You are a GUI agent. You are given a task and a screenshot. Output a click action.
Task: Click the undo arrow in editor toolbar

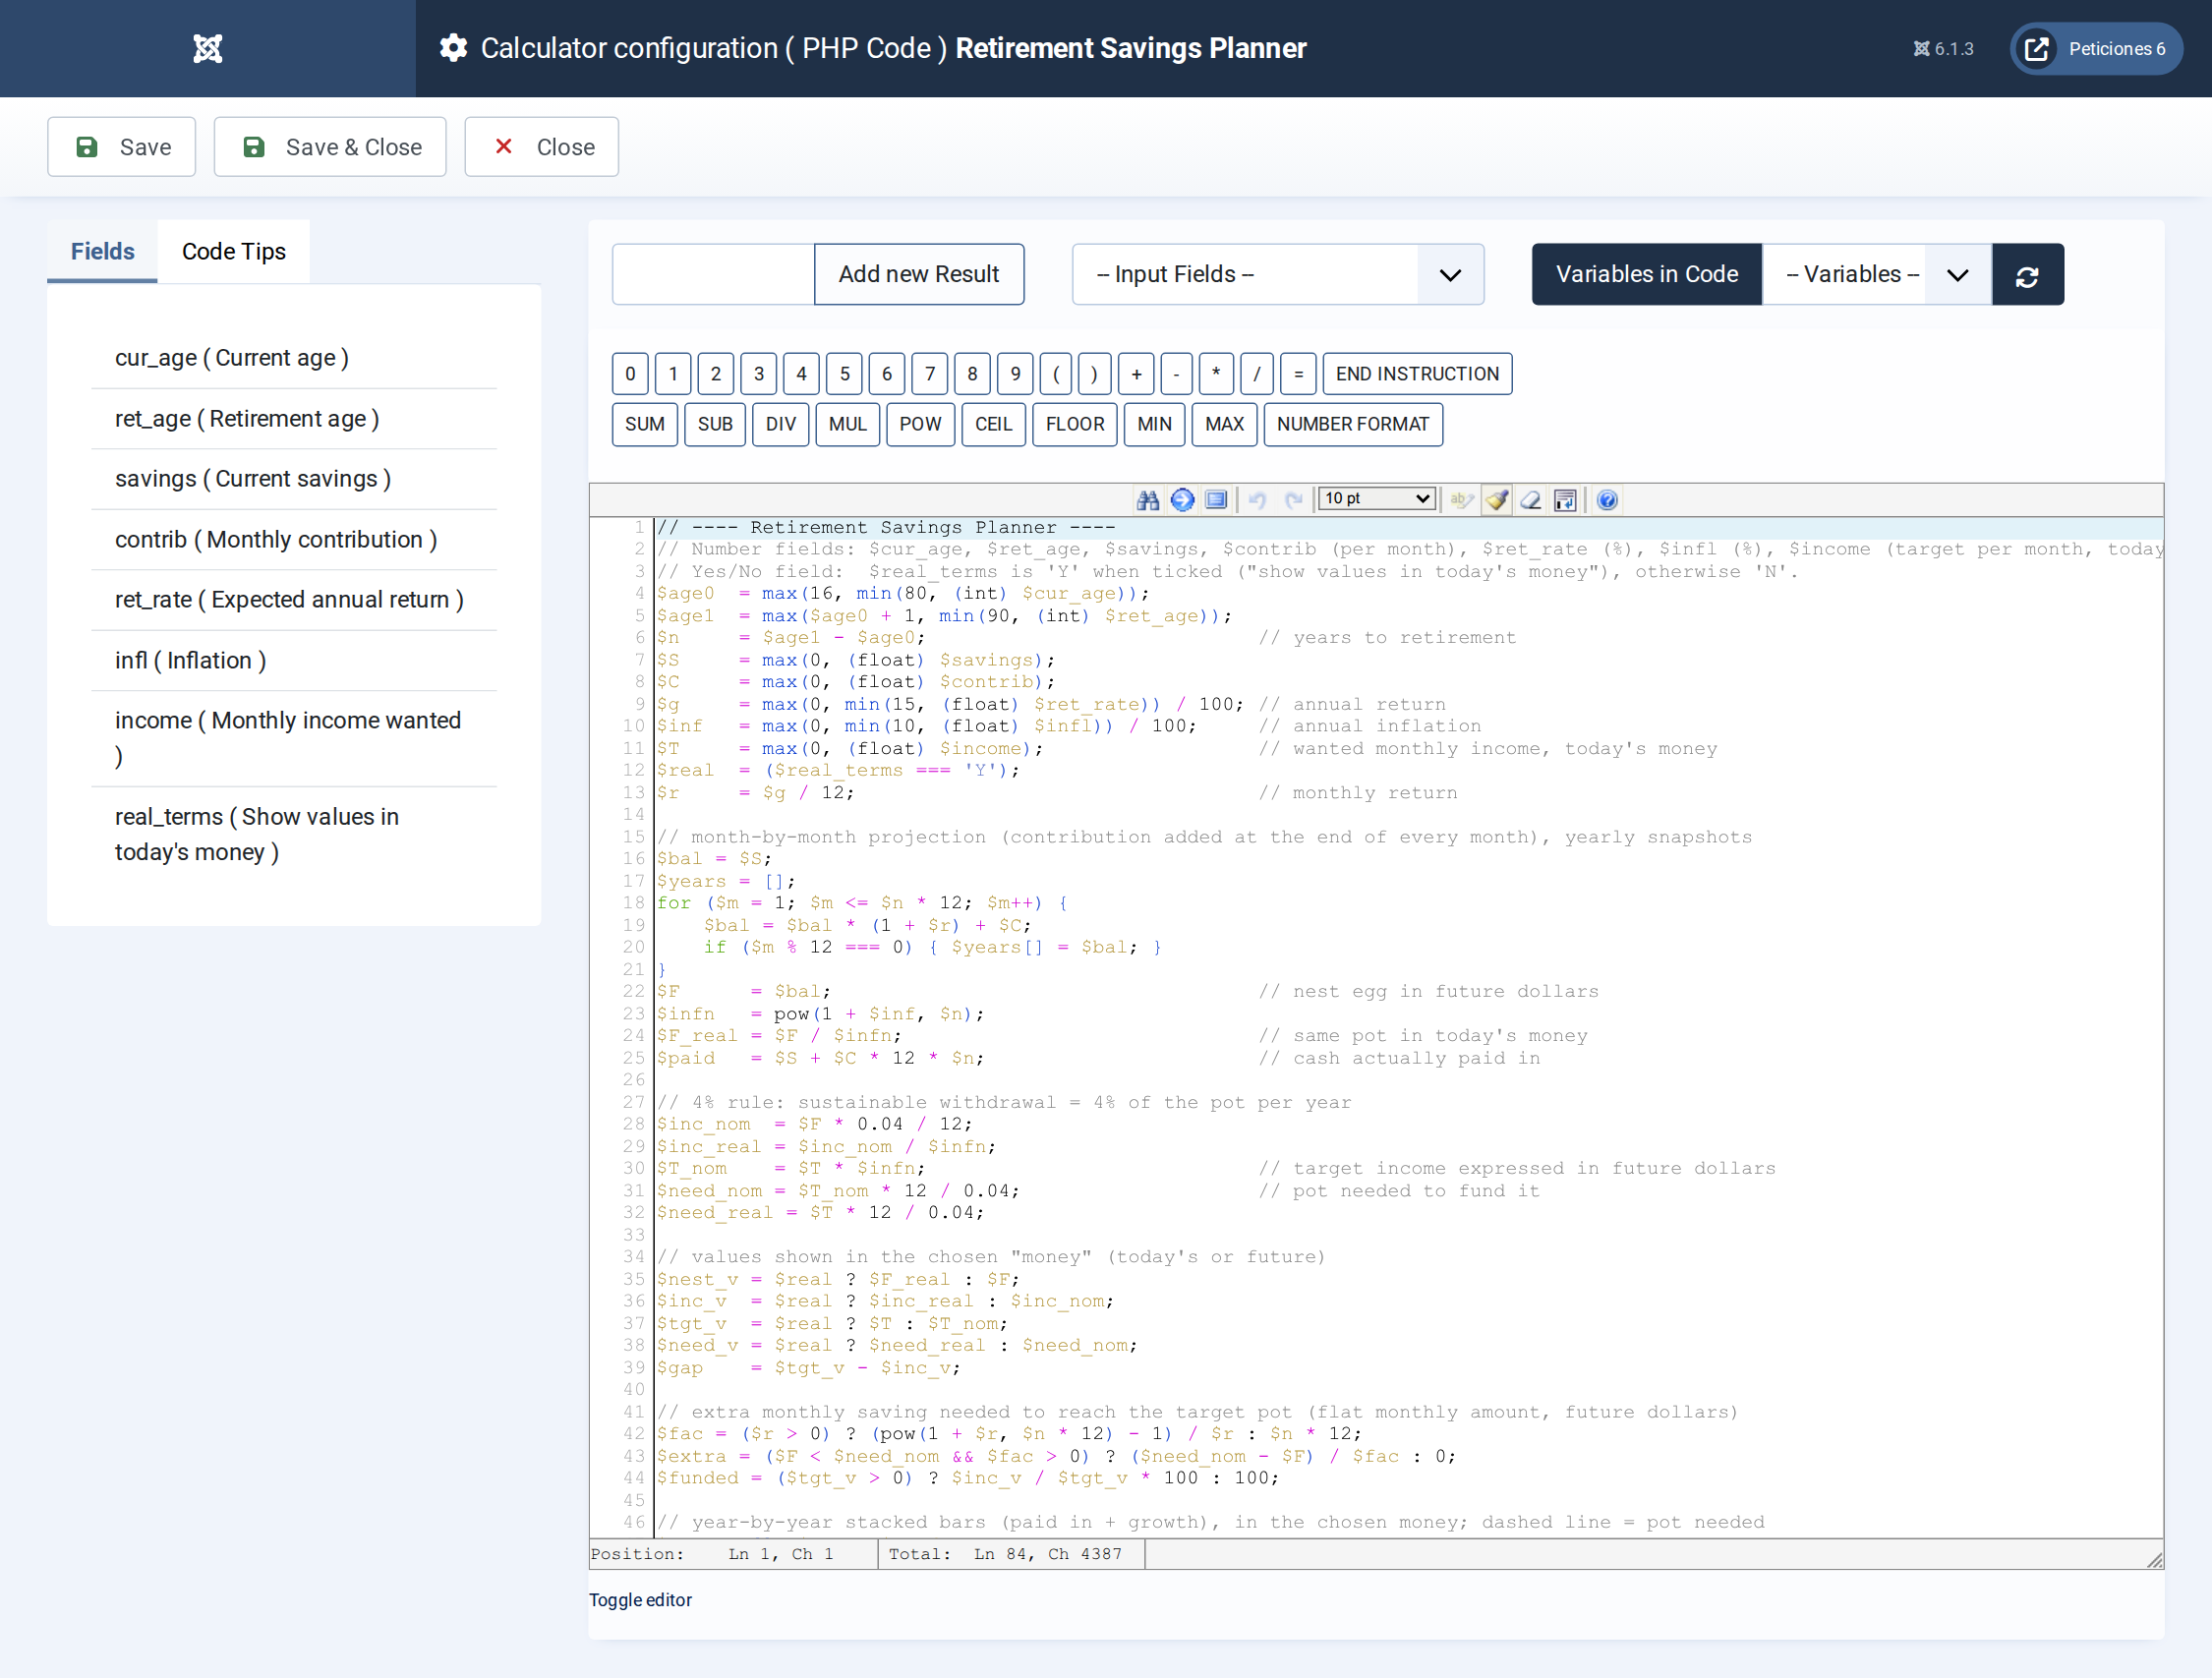coord(1258,499)
